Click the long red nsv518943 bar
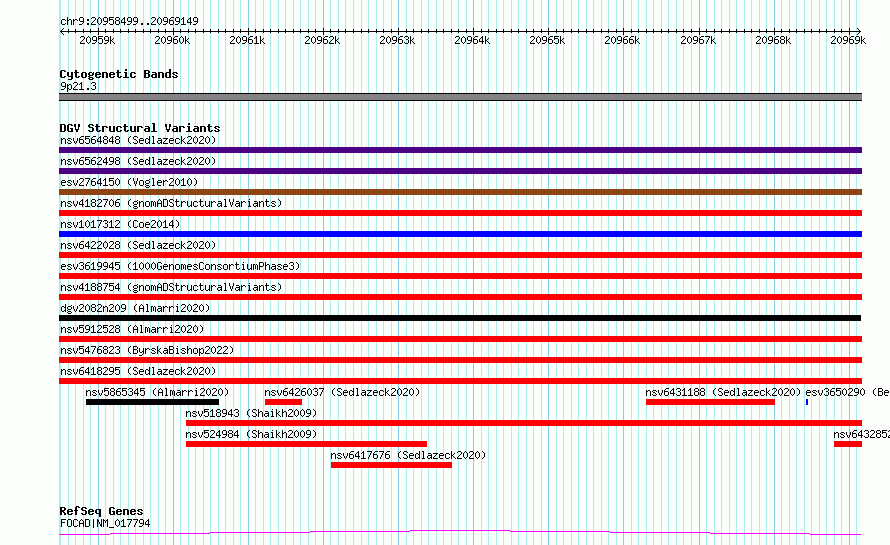The image size is (890, 545). click(x=524, y=423)
